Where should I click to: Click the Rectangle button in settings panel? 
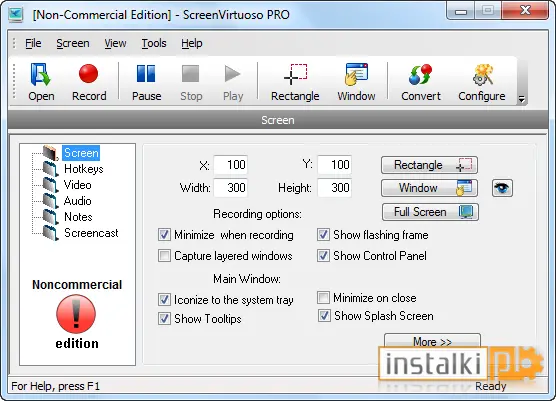429,165
